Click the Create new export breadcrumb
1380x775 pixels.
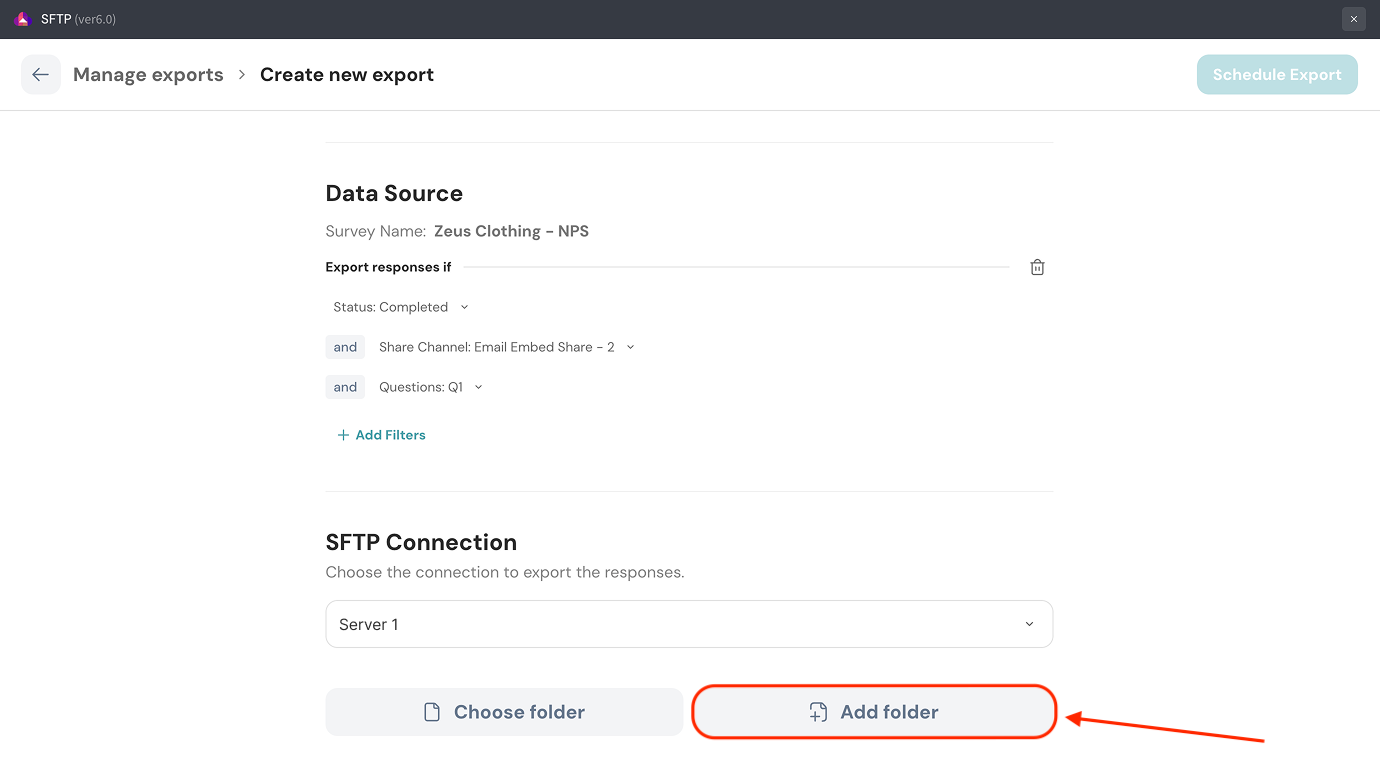(346, 75)
